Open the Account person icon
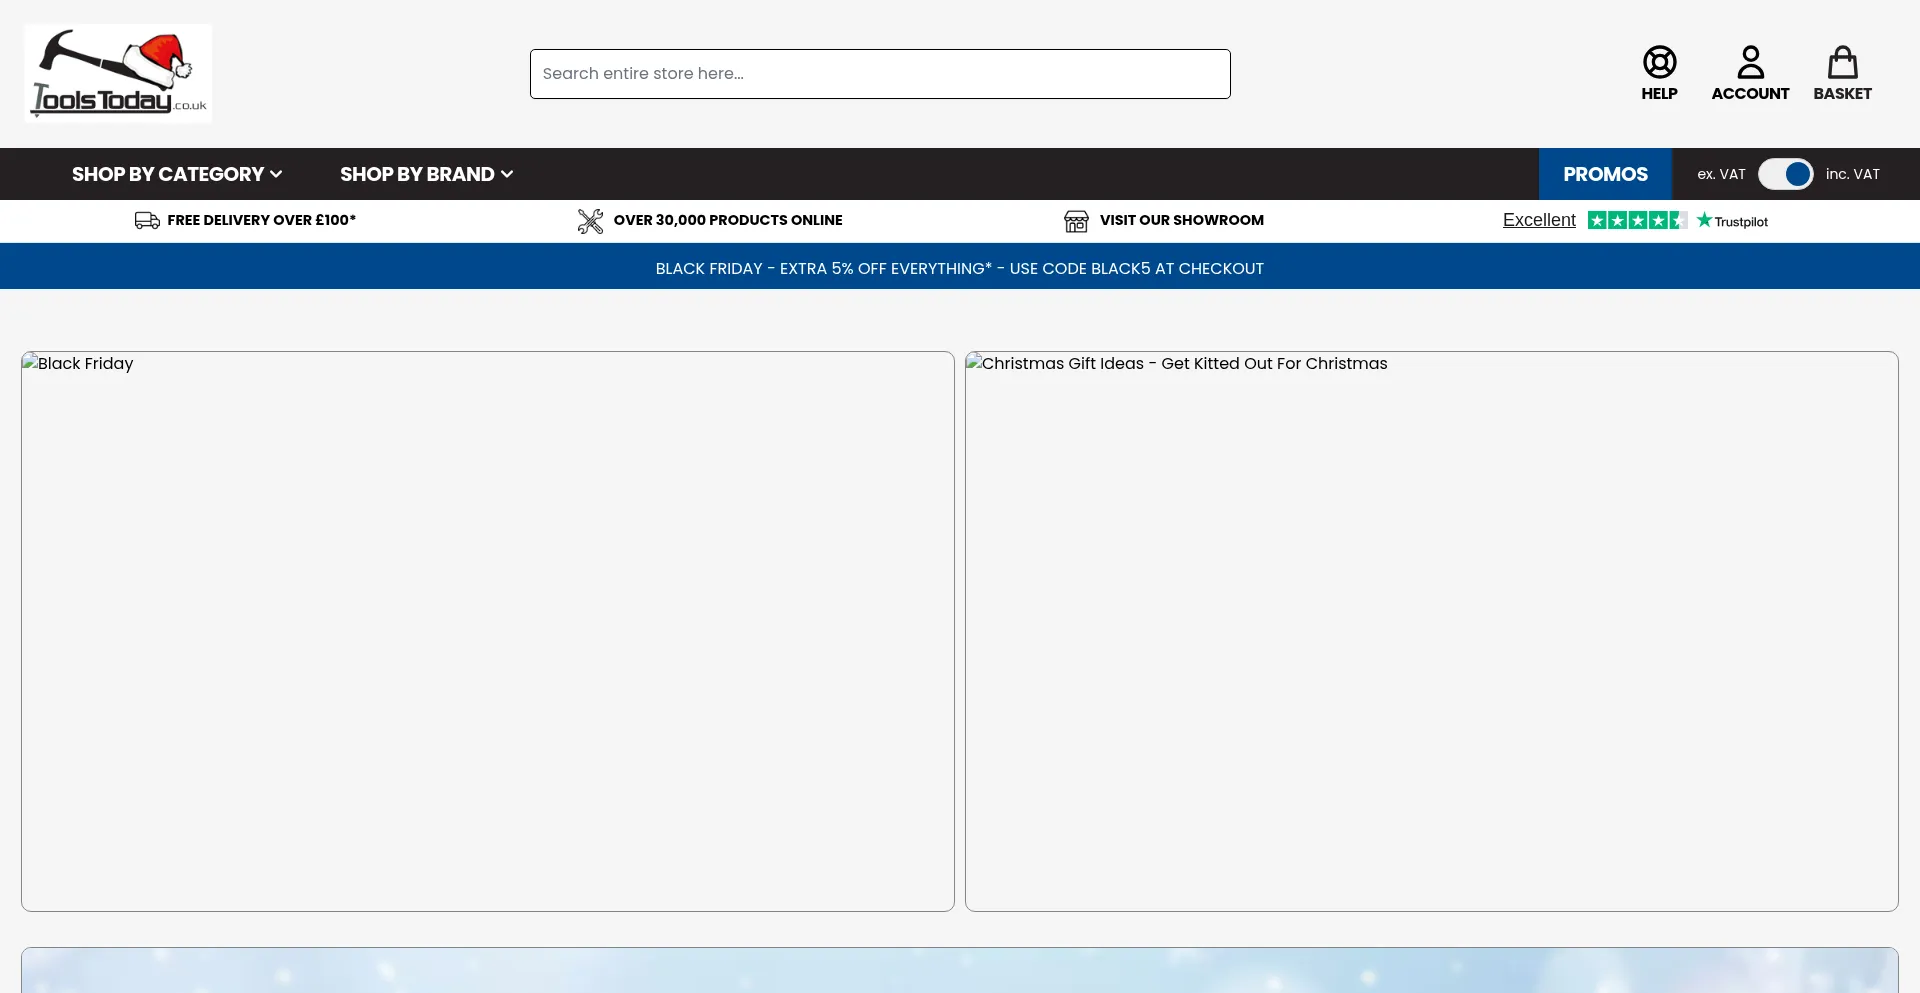This screenshot has width=1920, height=993. [x=1750, y=62]
